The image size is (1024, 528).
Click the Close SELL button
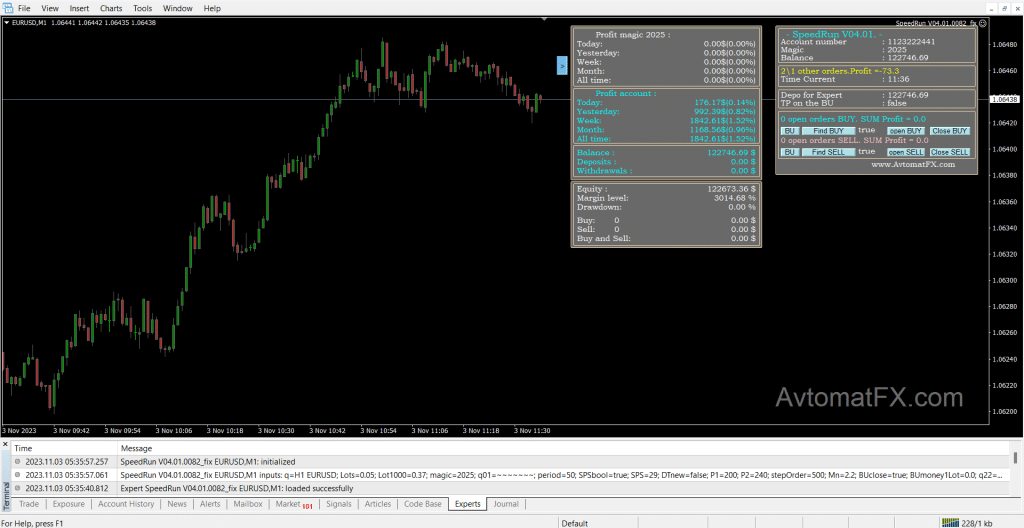[x=950, y=152]
